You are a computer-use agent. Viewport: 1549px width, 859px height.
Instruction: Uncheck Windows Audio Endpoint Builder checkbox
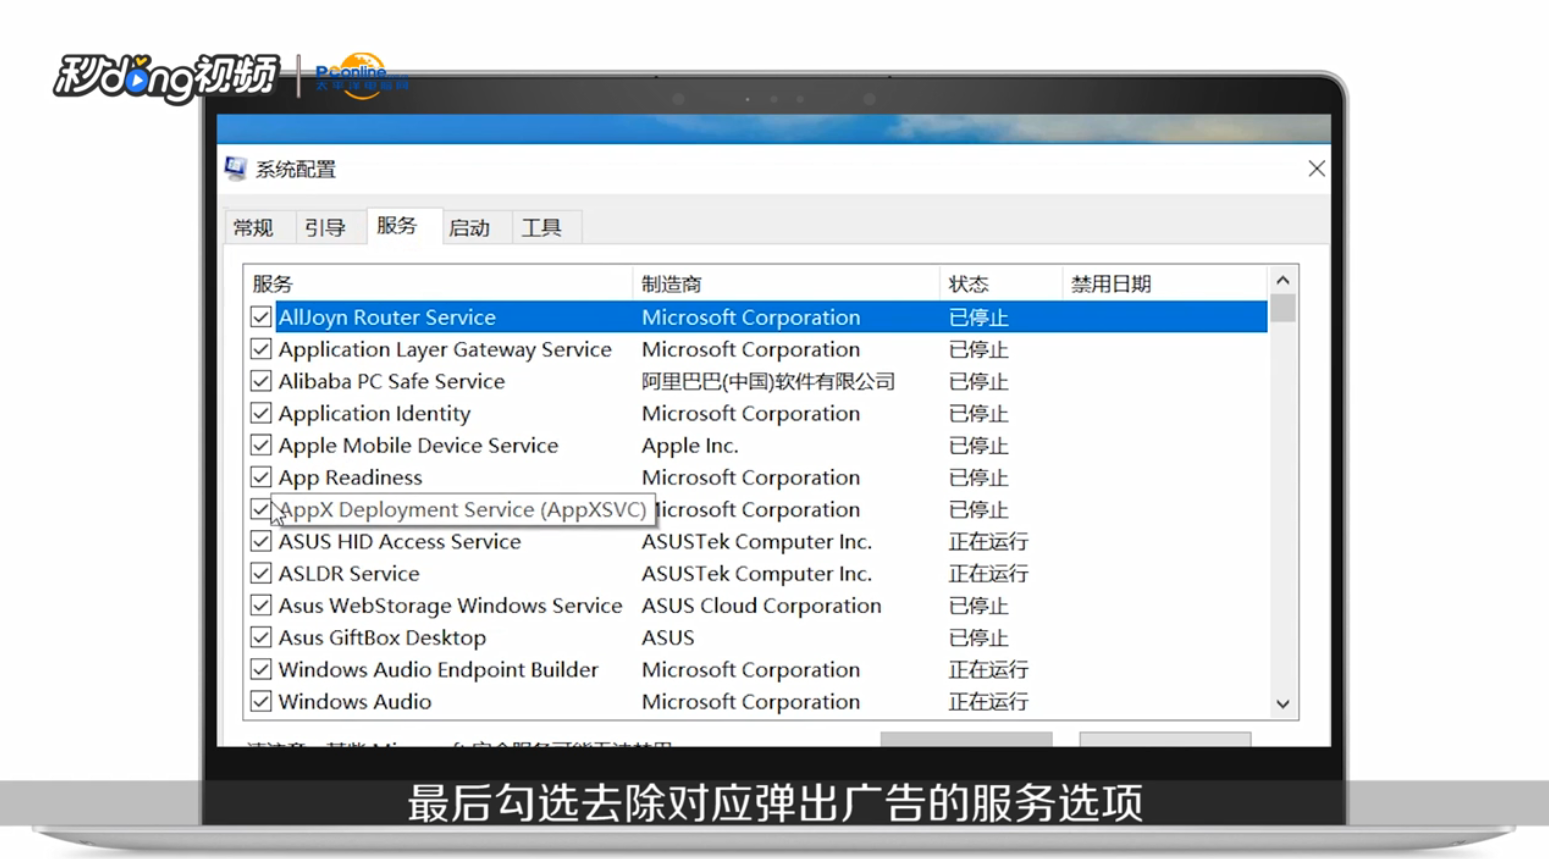(x=261, y=669)
